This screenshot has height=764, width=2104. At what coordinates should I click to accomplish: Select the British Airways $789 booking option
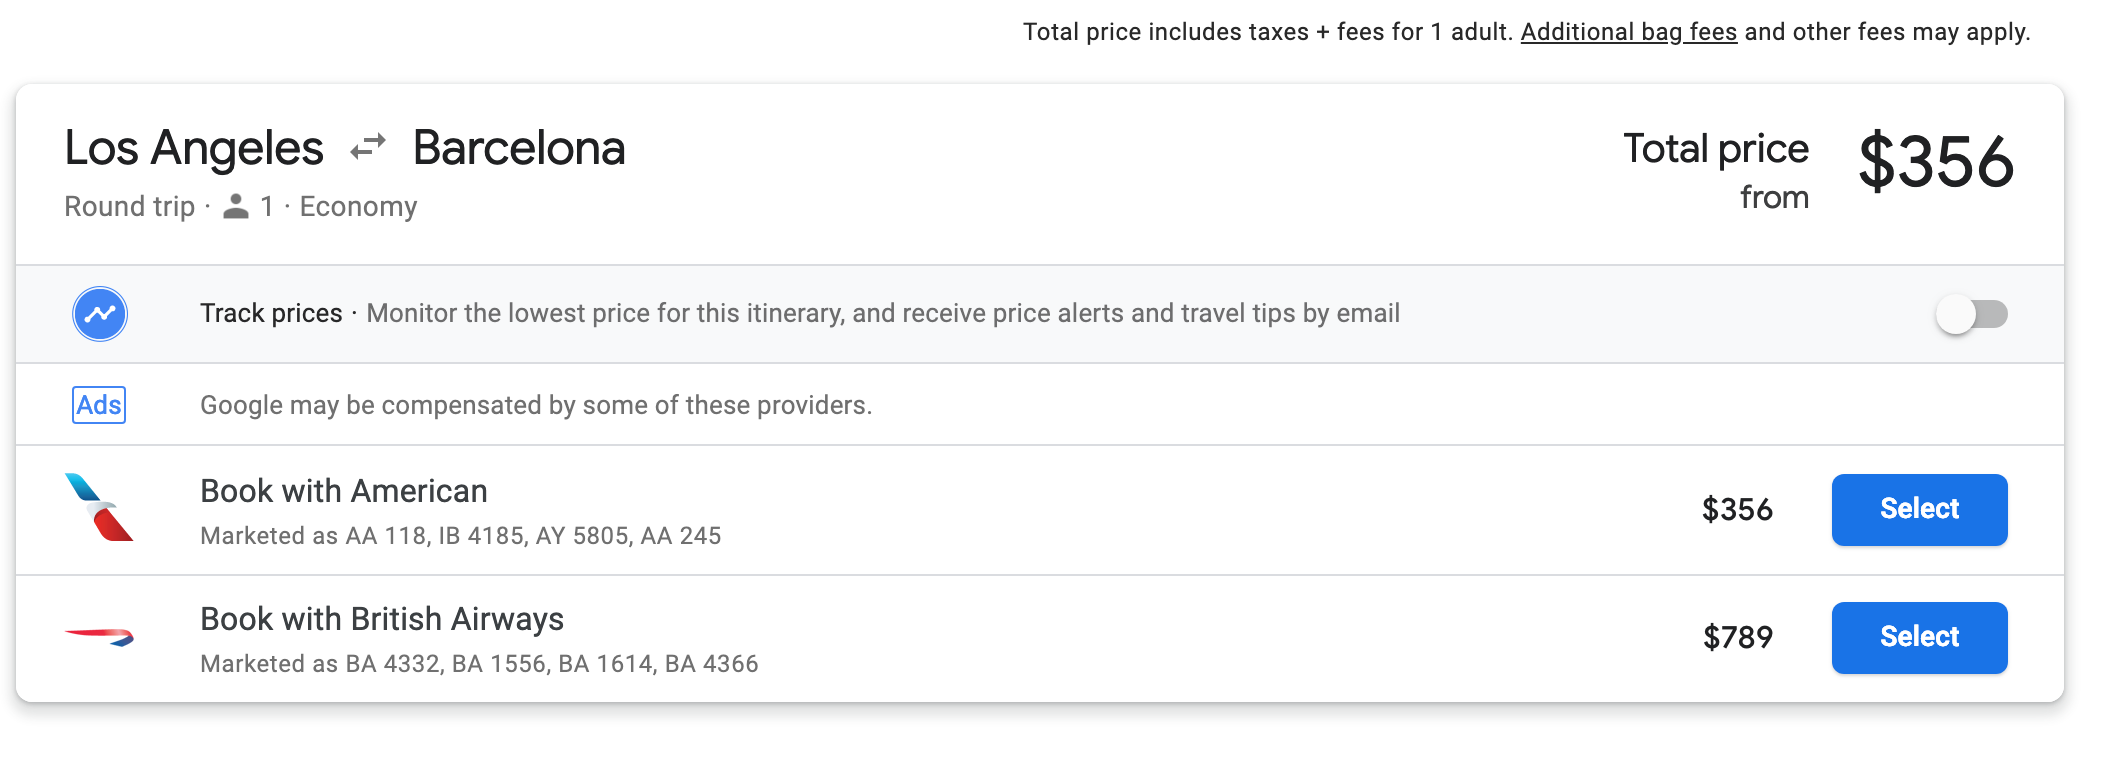tap(1918, 637)
